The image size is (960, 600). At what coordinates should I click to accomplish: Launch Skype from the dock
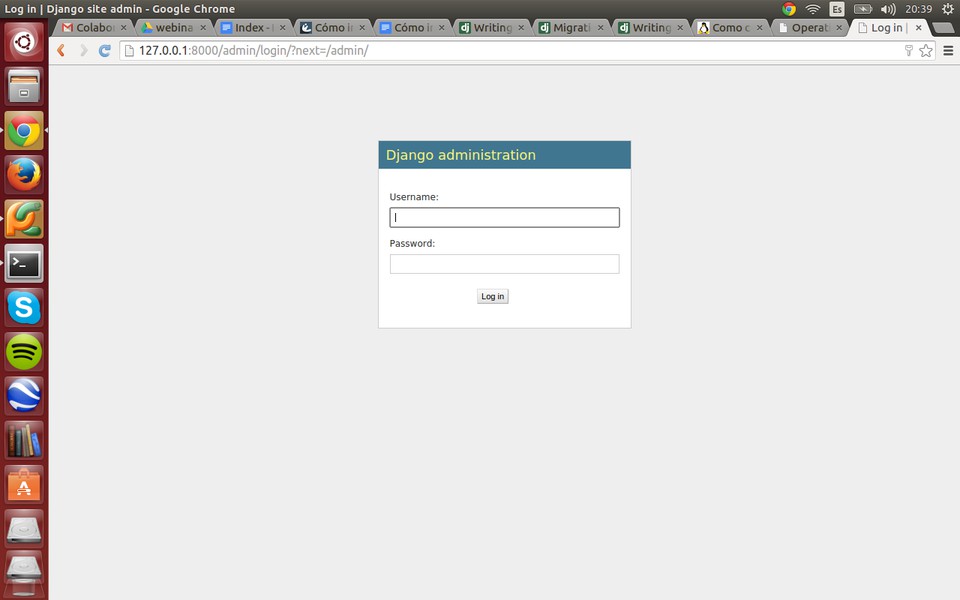click(24, 307)
